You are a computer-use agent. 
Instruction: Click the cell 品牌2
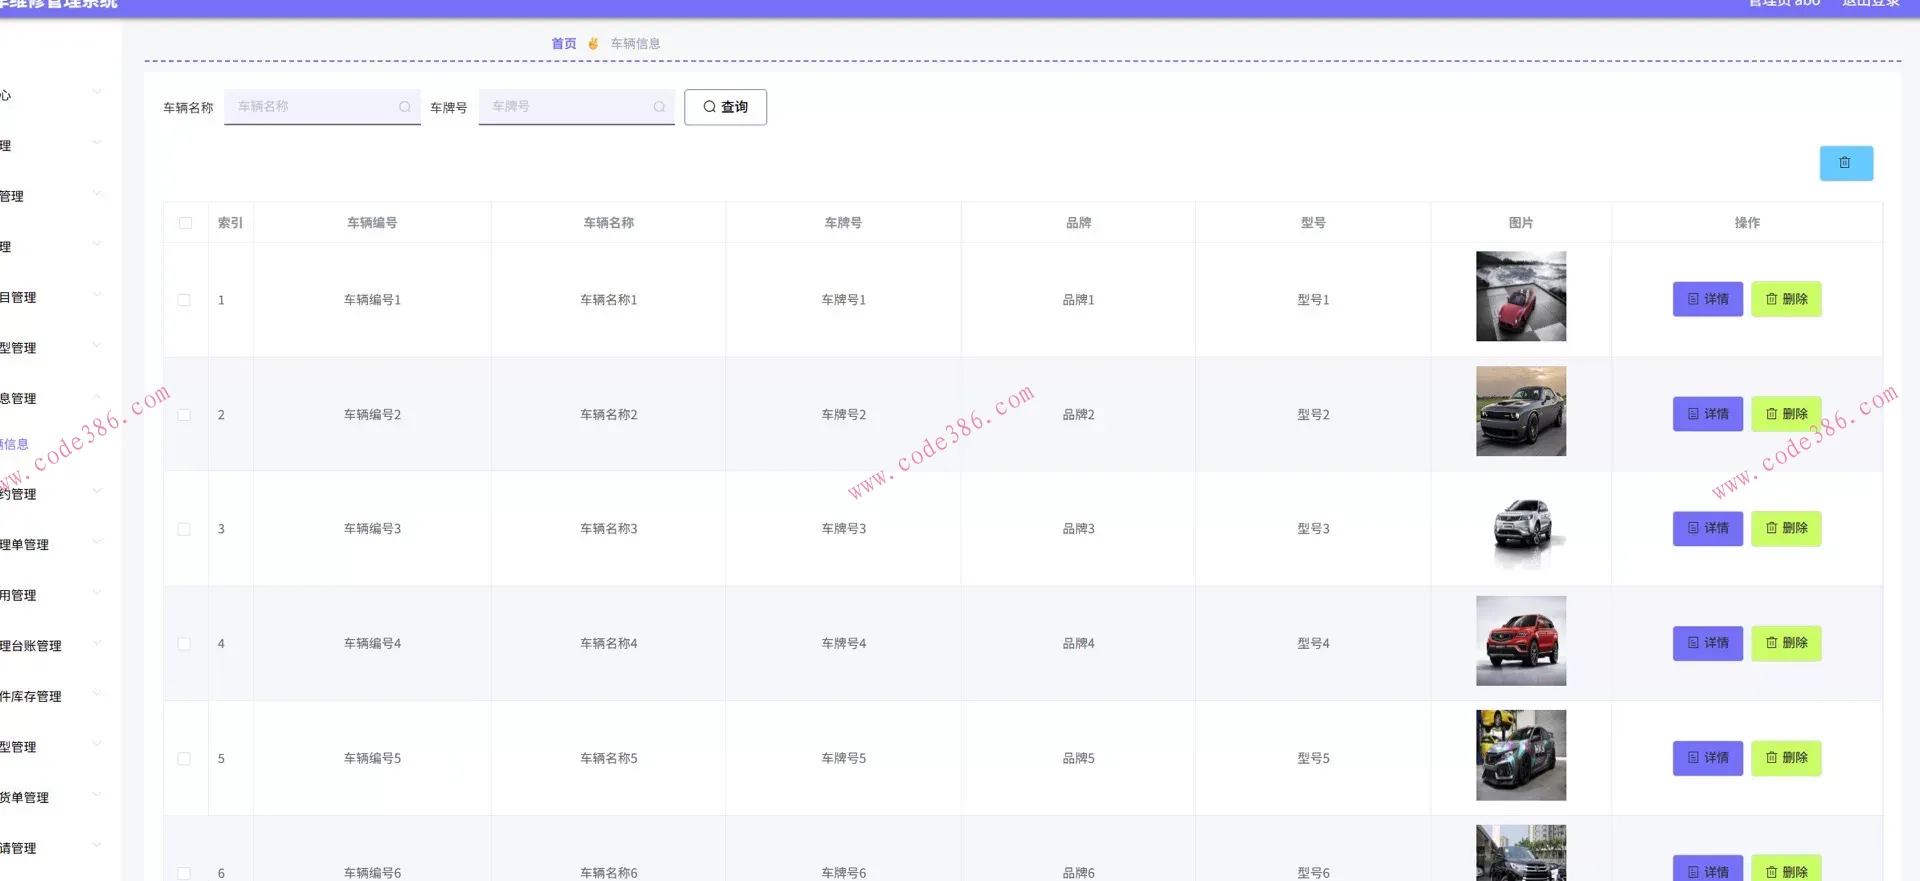tap(1078, 415)
